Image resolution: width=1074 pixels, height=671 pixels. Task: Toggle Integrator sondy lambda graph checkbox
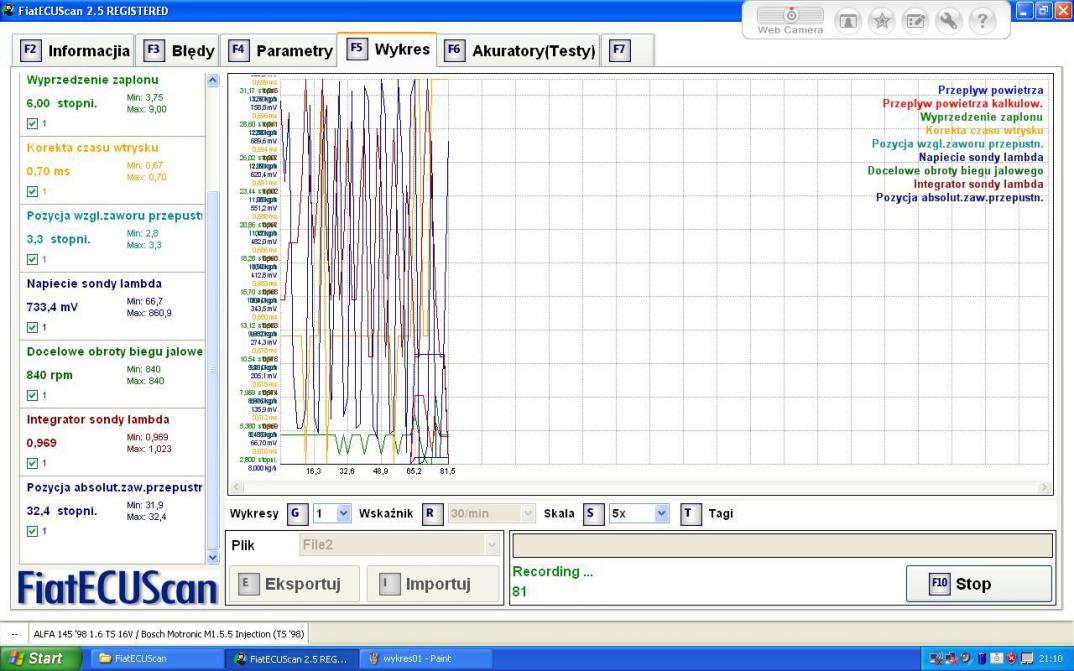click(x=32, y=464)
